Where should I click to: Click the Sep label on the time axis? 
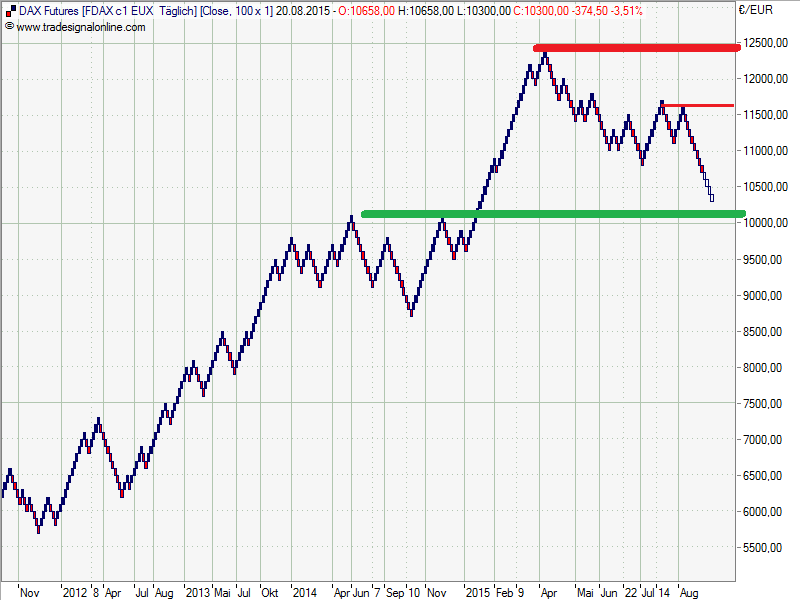(395, 592)
